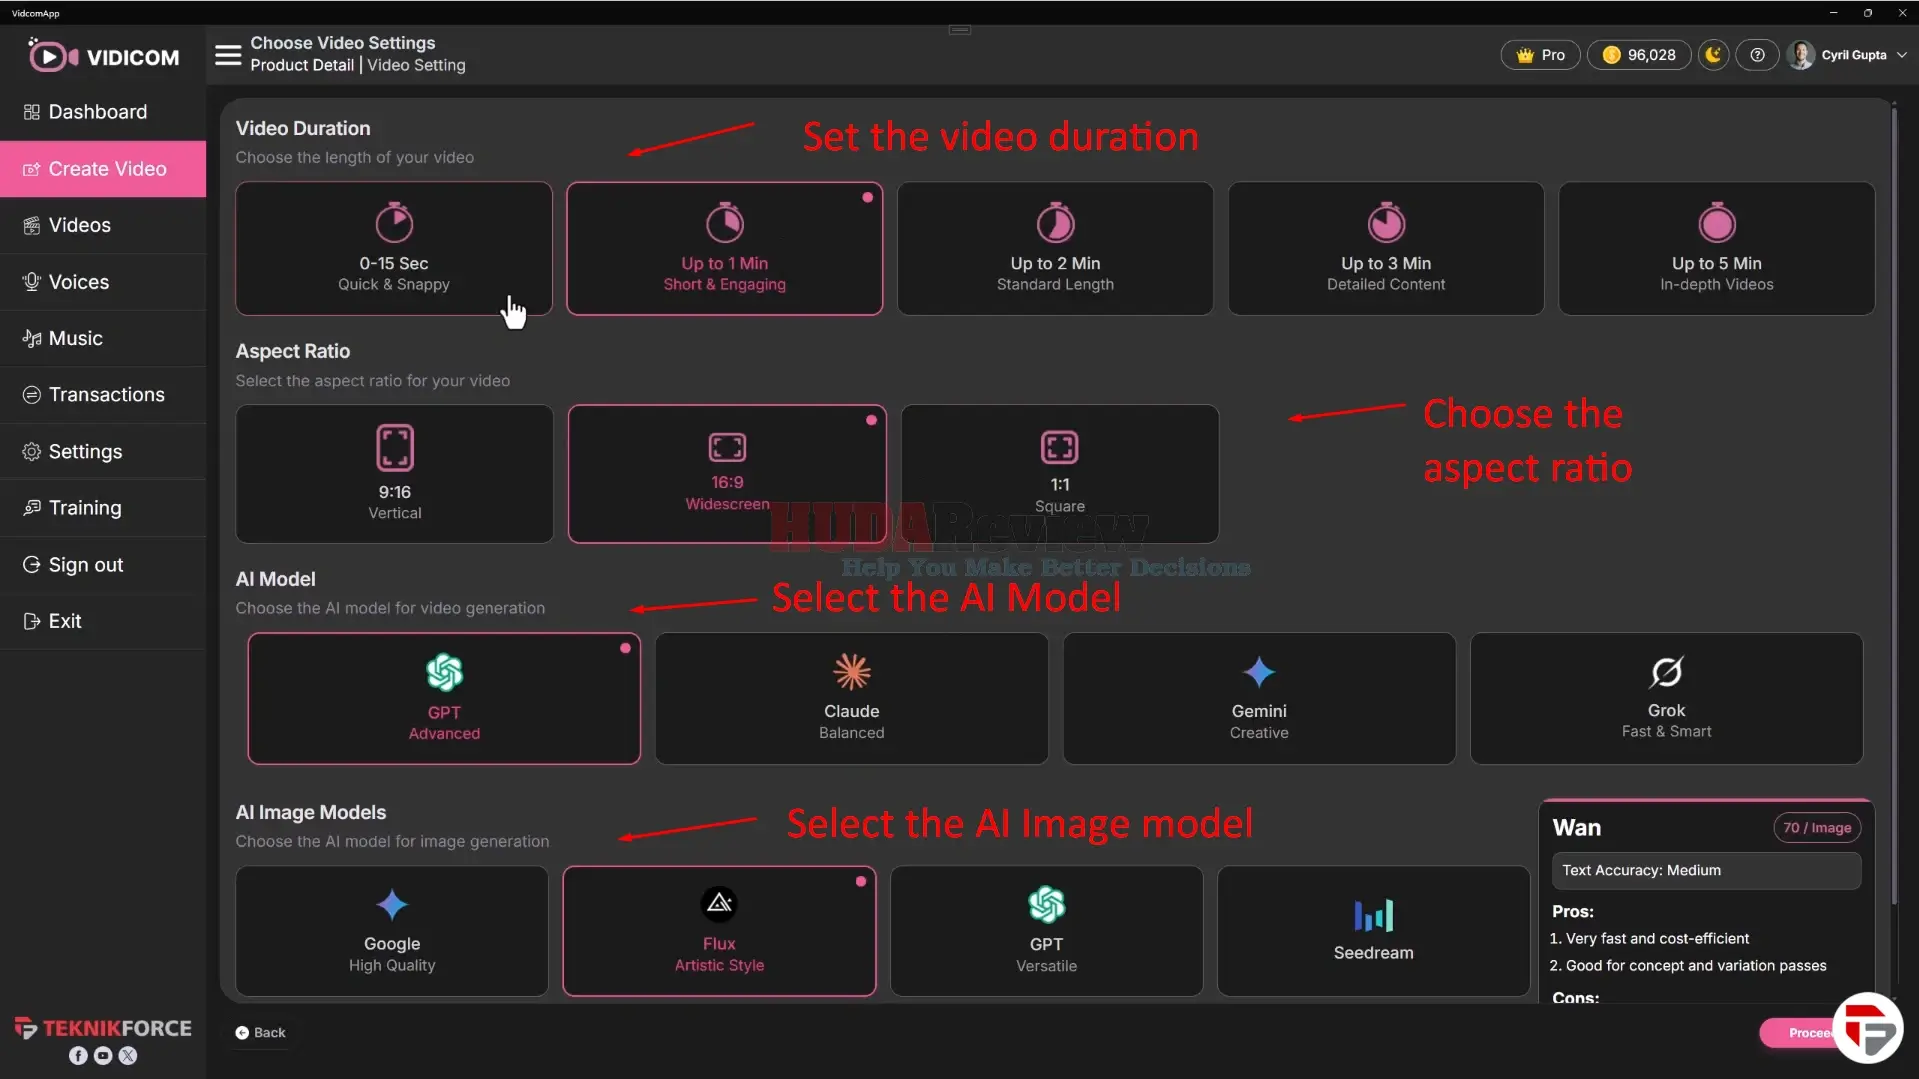
Task: Click the Product Detail breadcrumb
Action: (302, 65)
